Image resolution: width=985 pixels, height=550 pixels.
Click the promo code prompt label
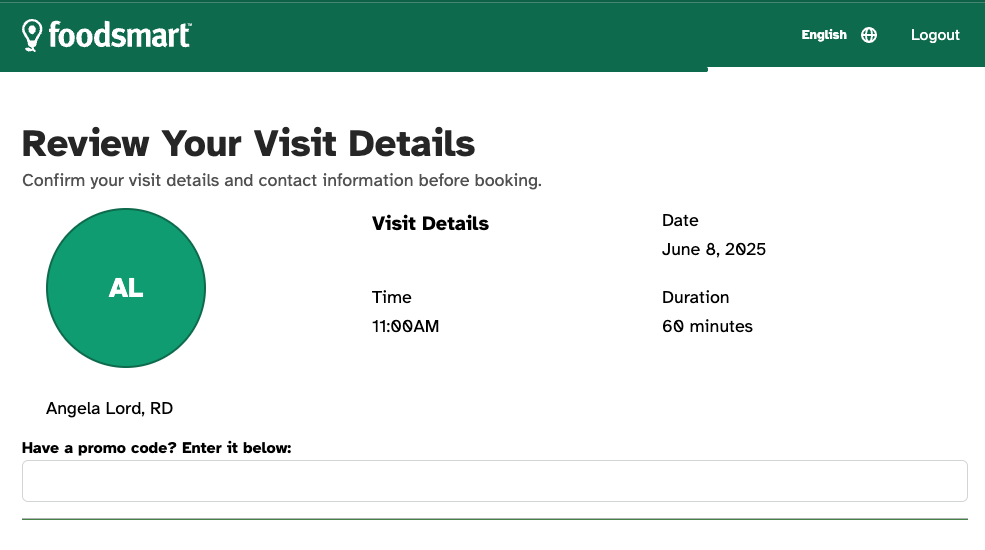(156, 448)
